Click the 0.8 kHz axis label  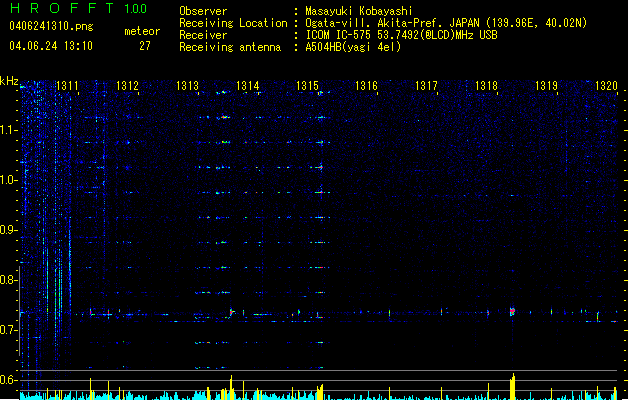pos(8,280)
